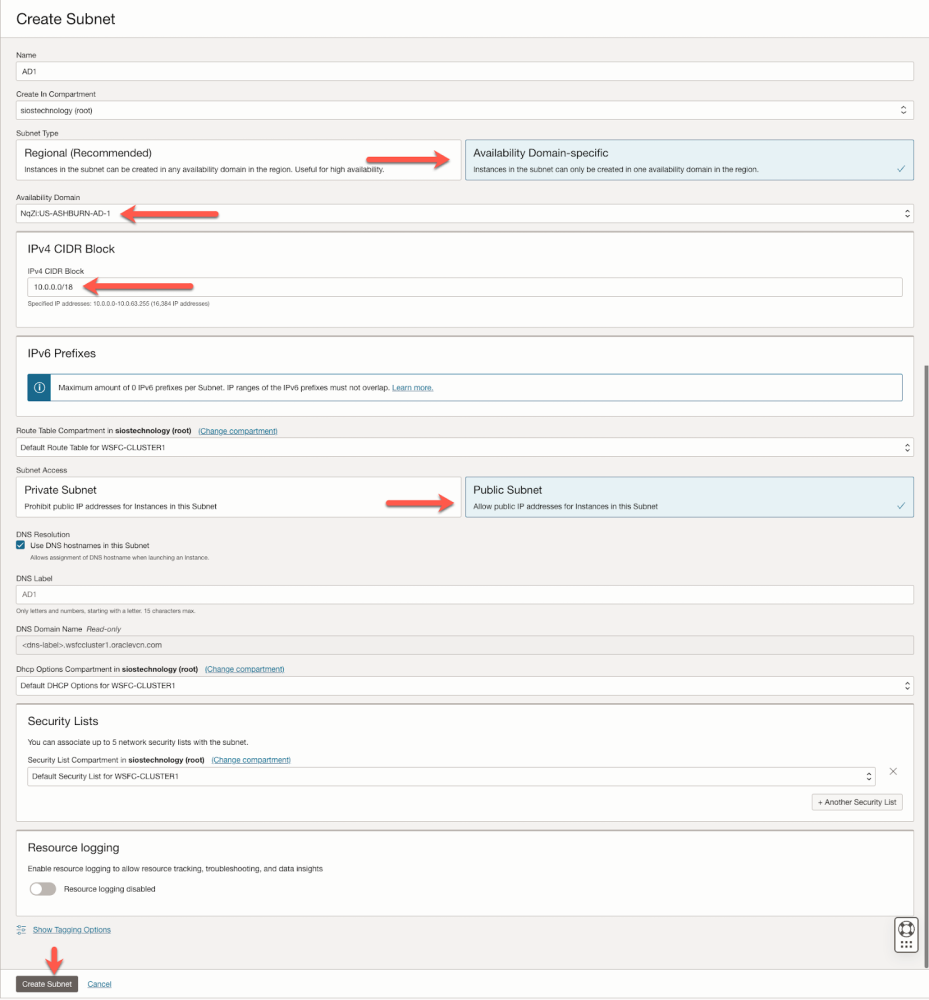Expand the Availability Domain dropdown

465,213
